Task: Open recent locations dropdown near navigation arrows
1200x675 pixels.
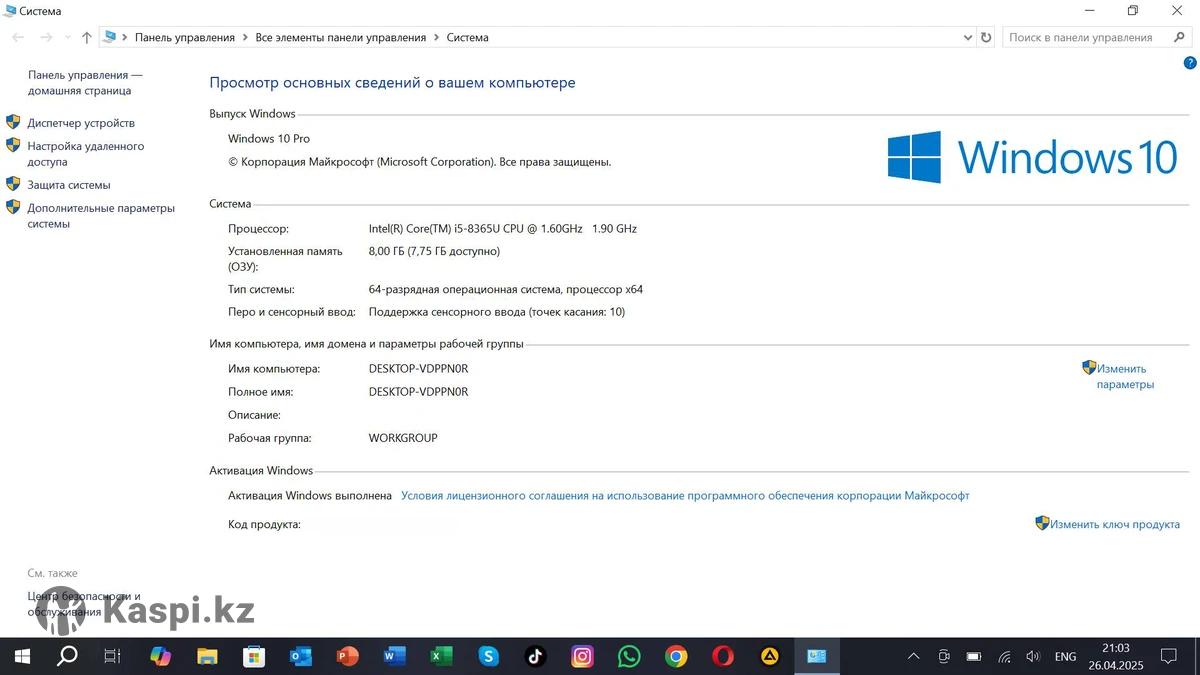Action: (x=67, y=37)
